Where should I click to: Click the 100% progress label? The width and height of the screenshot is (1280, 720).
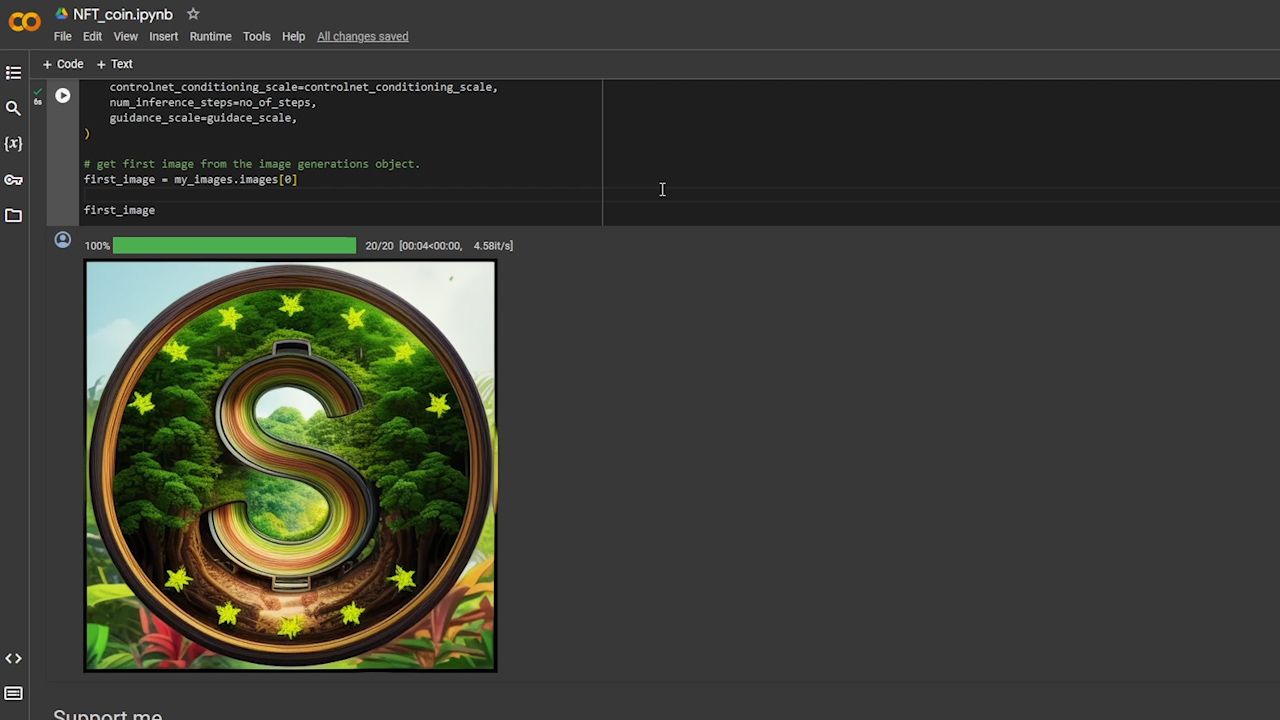[x=97, y=245]
